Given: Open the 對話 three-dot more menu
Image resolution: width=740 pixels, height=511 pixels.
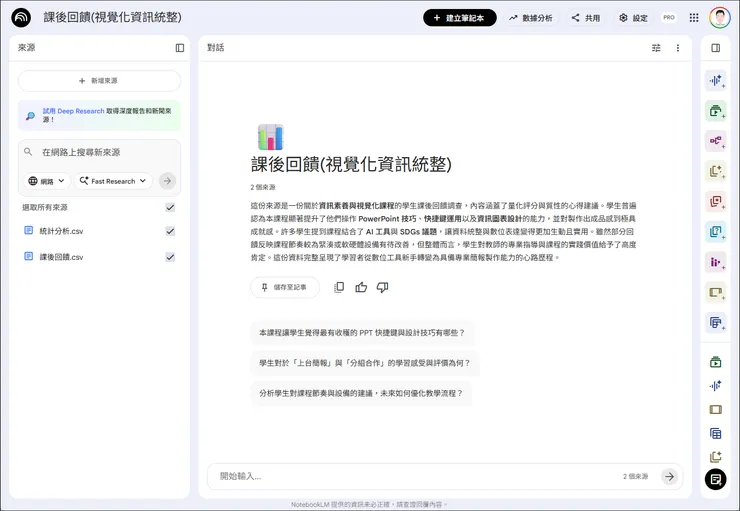Looking at the screenshot, I should coord(678,48).
